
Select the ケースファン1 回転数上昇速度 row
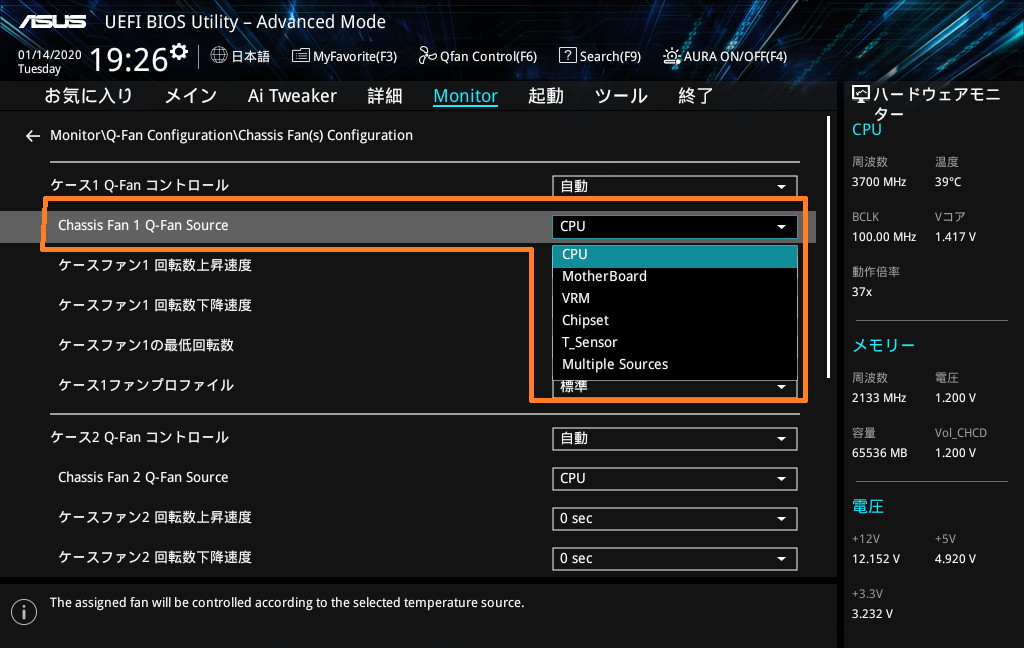tap(155, 265)
